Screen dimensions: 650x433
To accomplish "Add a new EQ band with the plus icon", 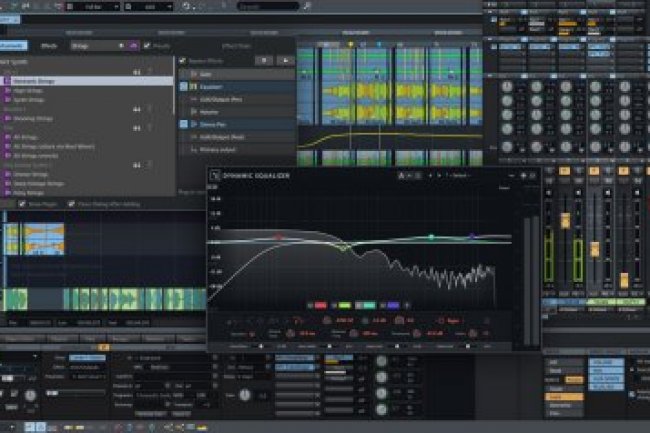I will point(407,305).
